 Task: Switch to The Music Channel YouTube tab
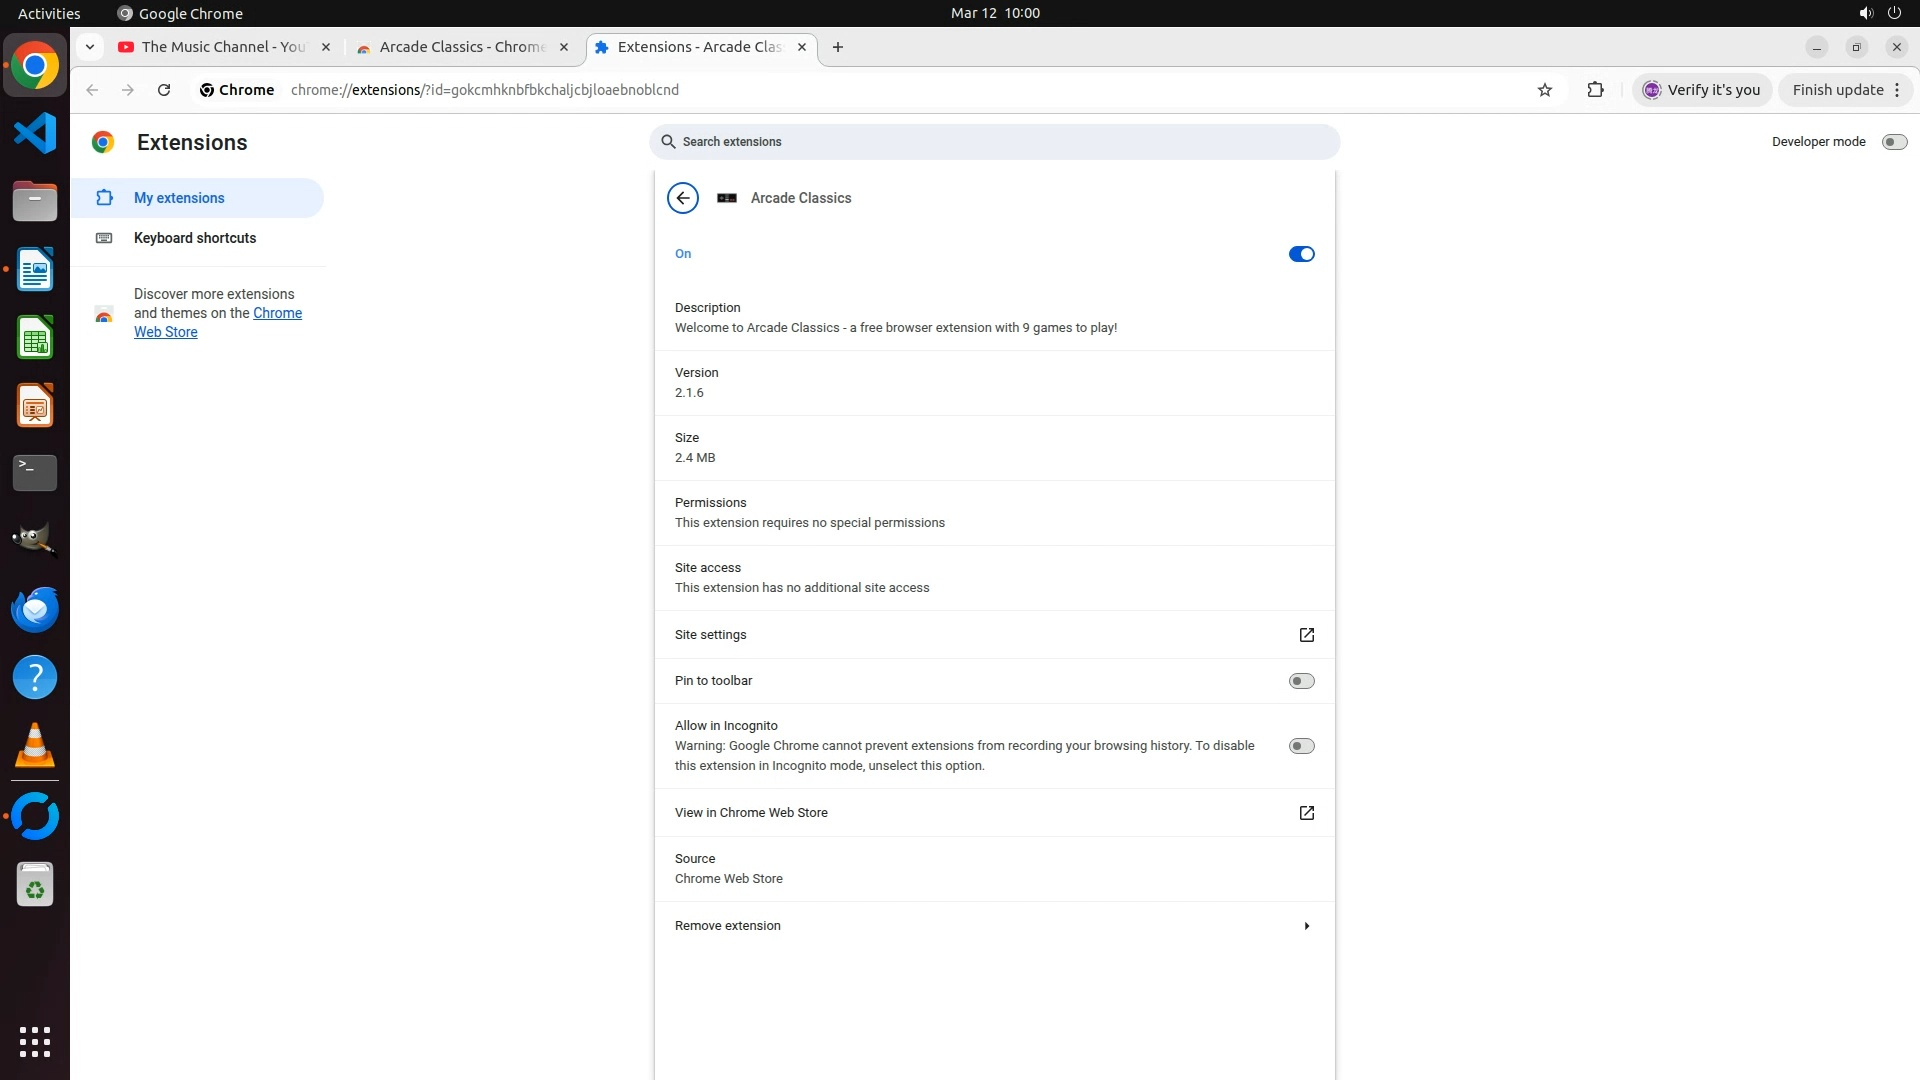[222, 47]
